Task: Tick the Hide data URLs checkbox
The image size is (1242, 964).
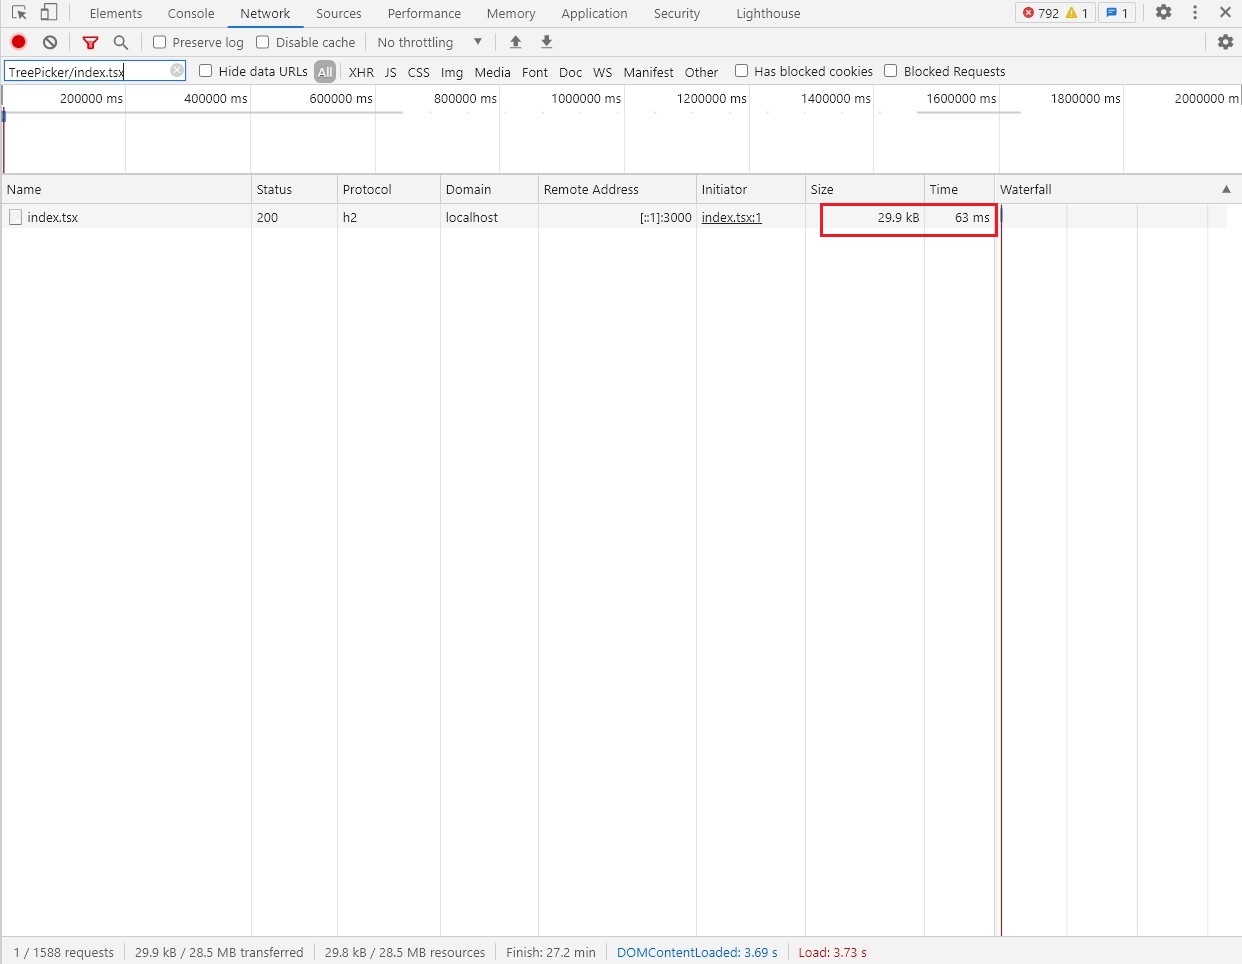Action: point(206,71)
